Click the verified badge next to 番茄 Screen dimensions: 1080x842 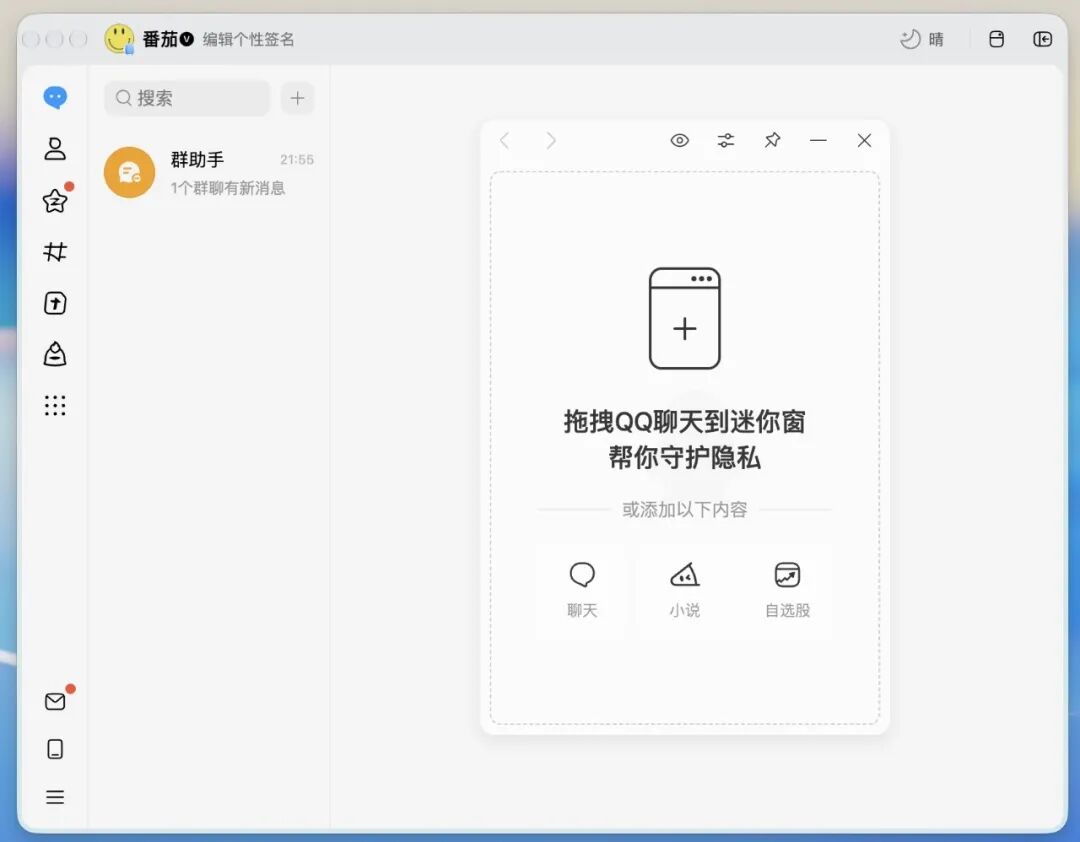(x=187, y=39)
